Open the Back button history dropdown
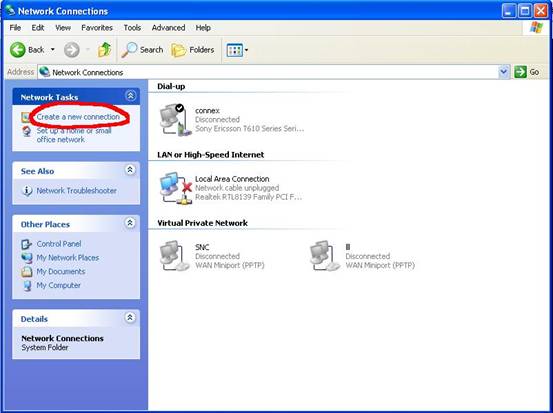553x413 pixels. pos(53,50)
